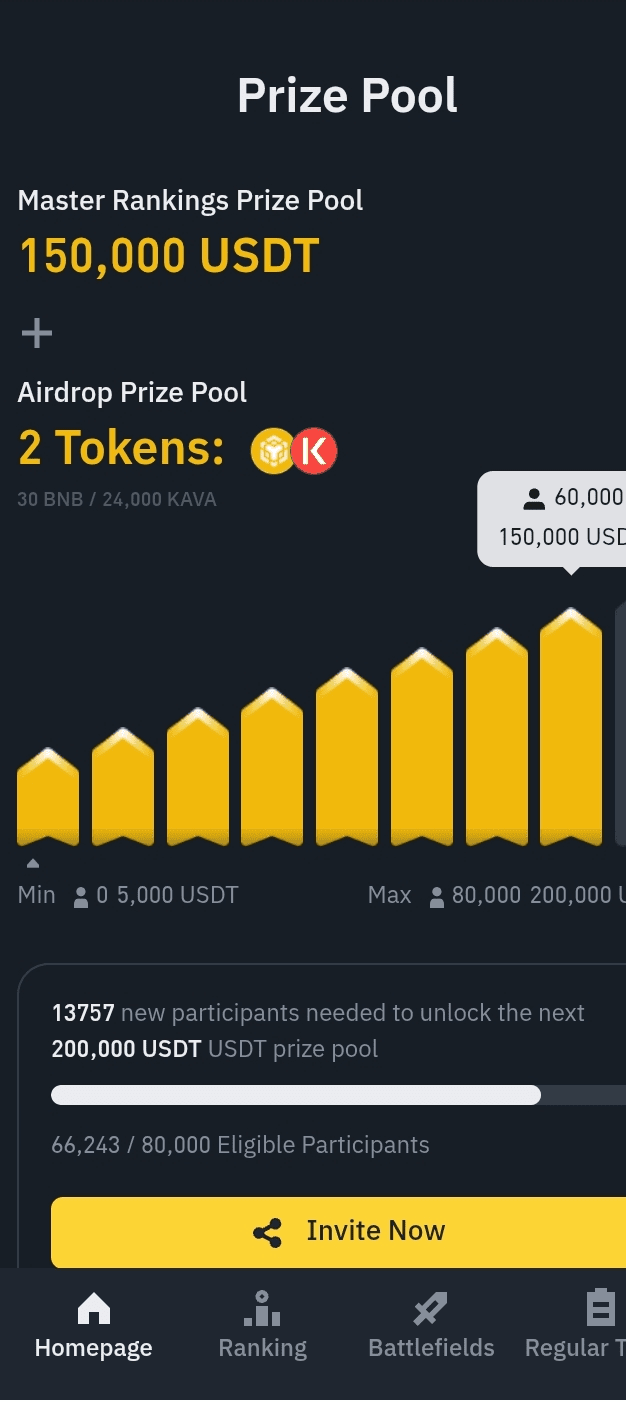Tap the Ranking podium icon
The image size is (626, 1402).
(x=262, y=1308)
